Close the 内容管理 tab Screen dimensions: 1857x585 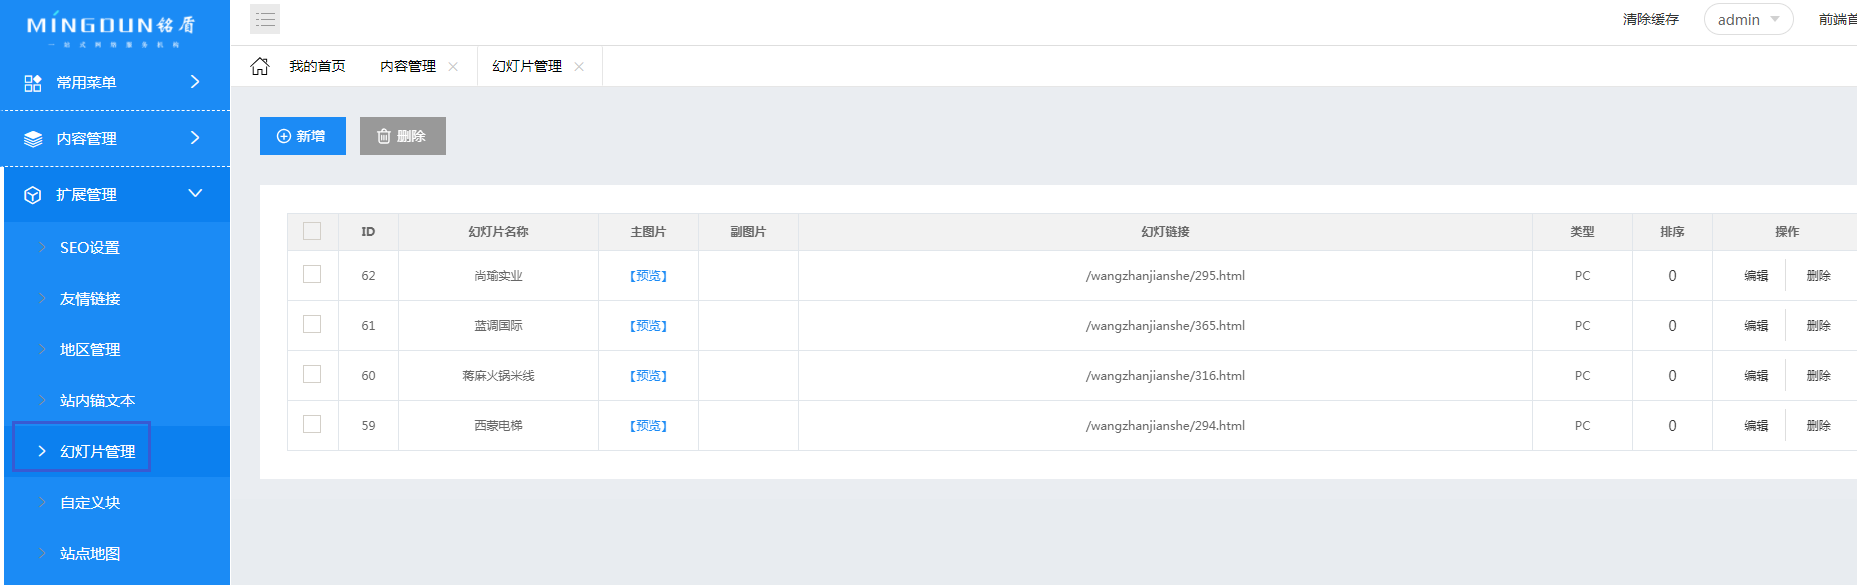click(x=453, y=67)
